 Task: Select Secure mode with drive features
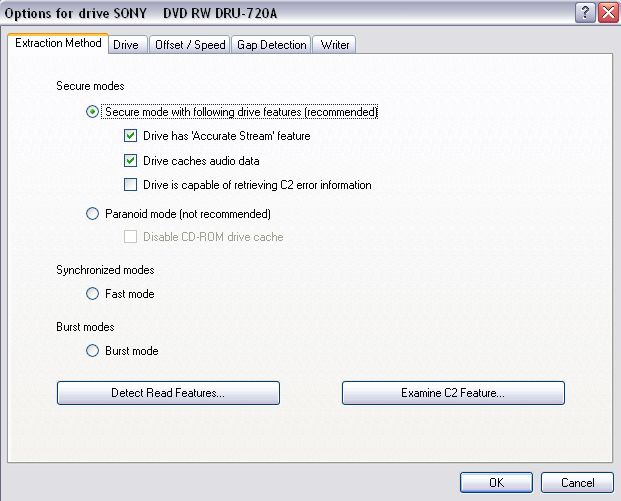point(93,112)
